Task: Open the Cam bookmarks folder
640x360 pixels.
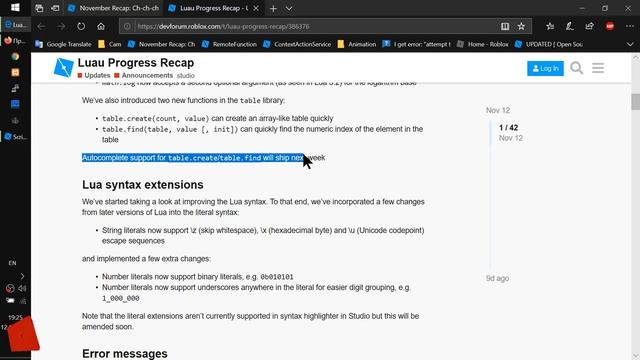Action: (109, 44)
